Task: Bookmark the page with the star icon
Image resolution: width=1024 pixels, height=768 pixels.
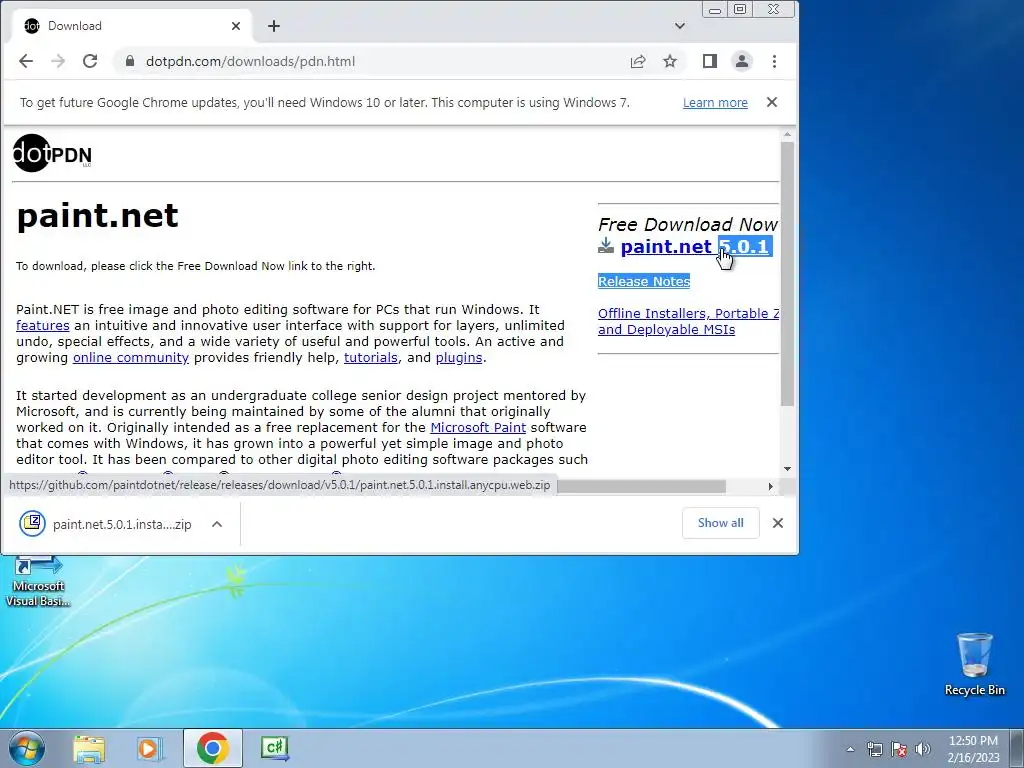Action: pos(670,61)
